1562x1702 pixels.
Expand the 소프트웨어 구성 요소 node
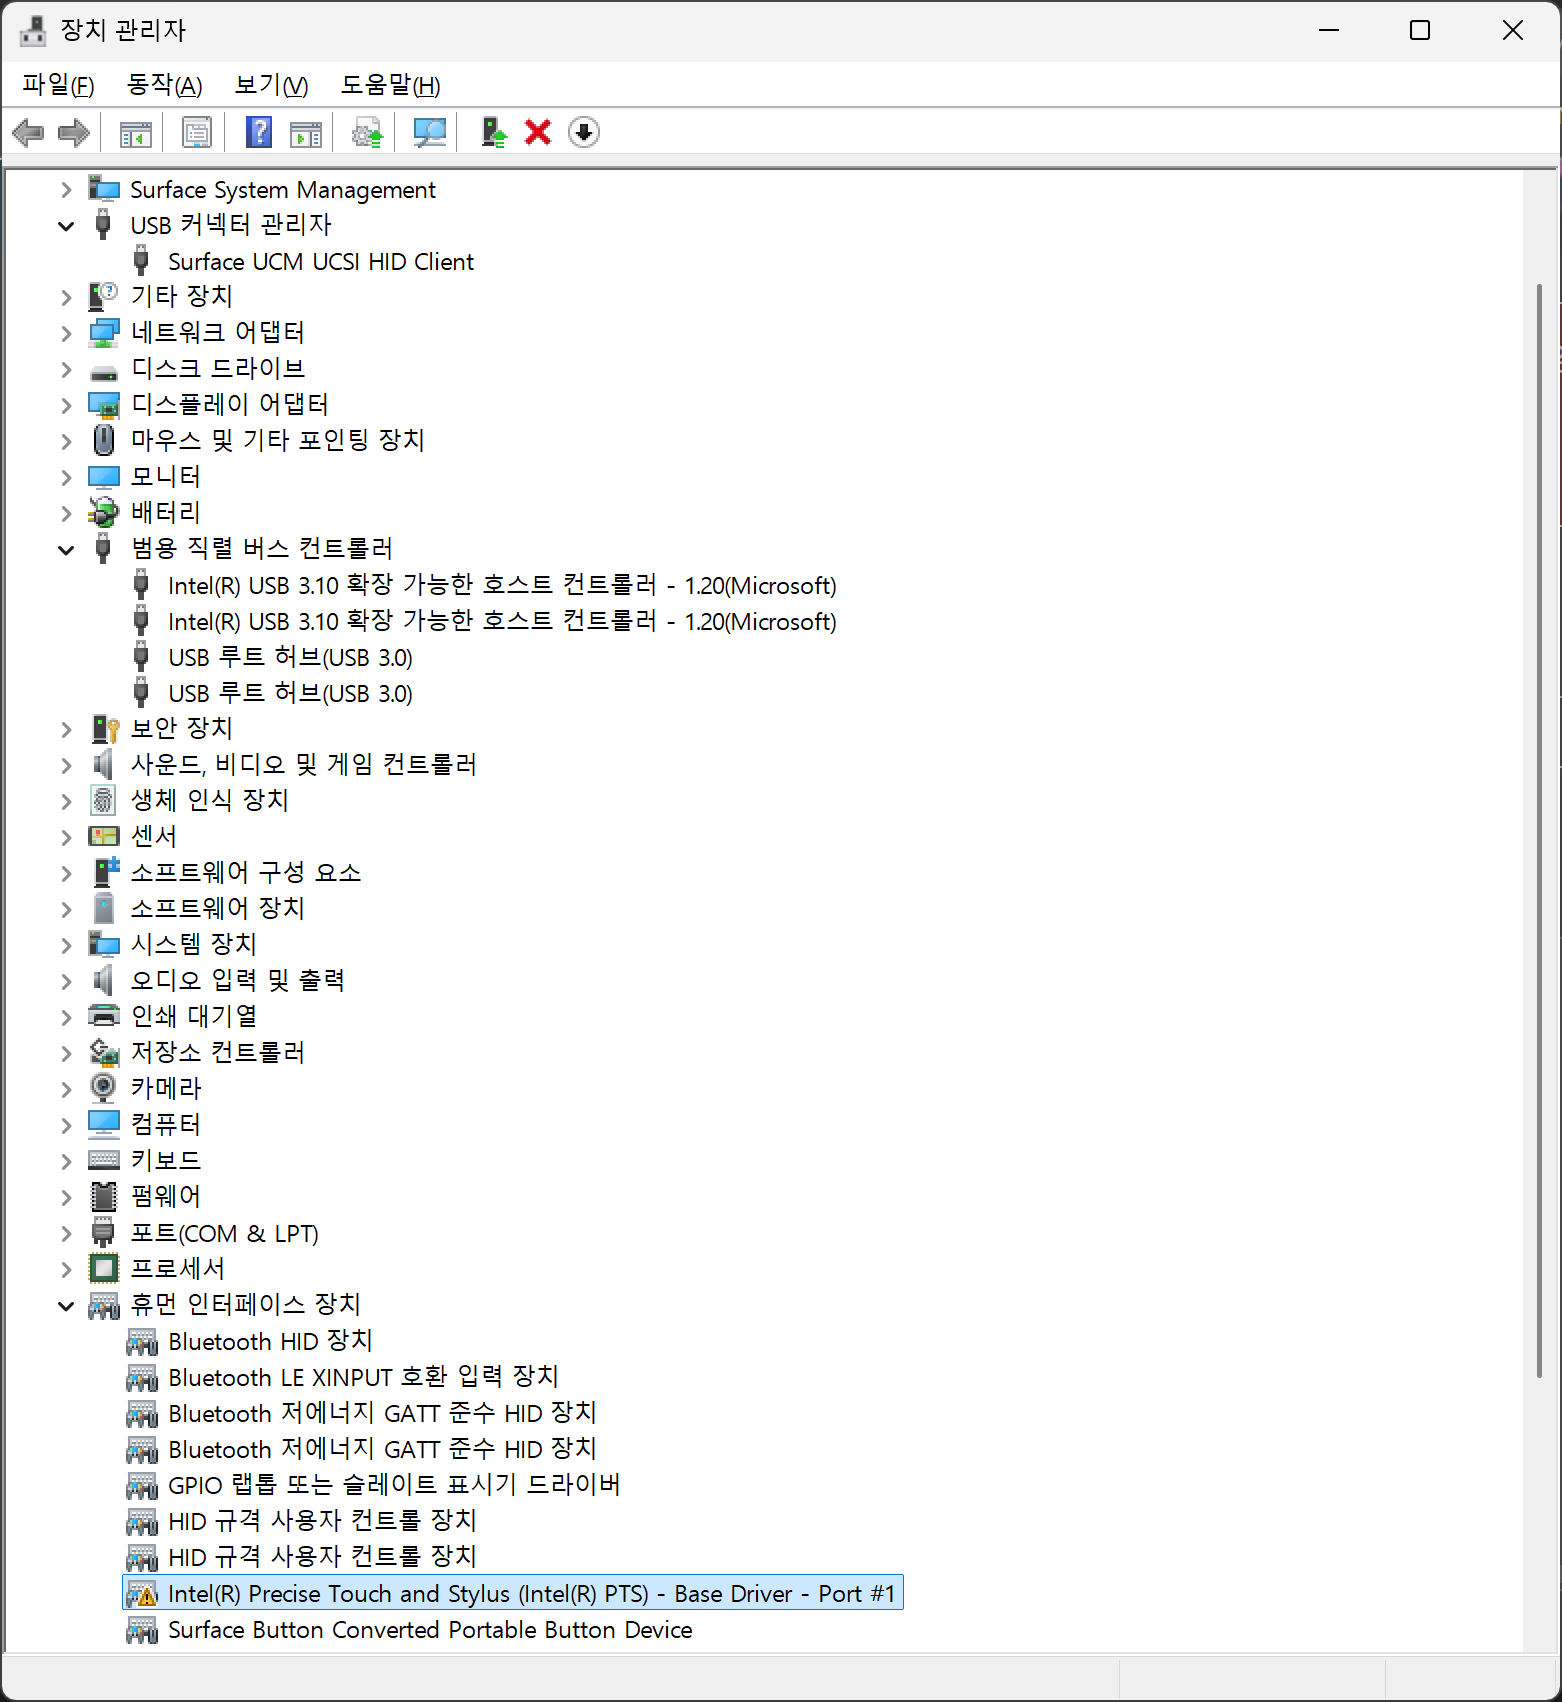pos(66,873)
